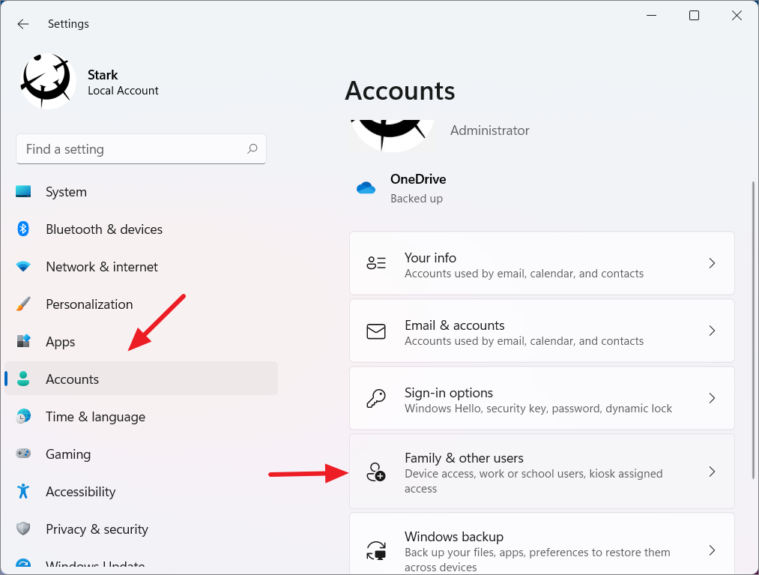The width and height of the screenshot is (759, 575).
Task: Click the Find a setting search box
Action: click(x=141, y=149)
